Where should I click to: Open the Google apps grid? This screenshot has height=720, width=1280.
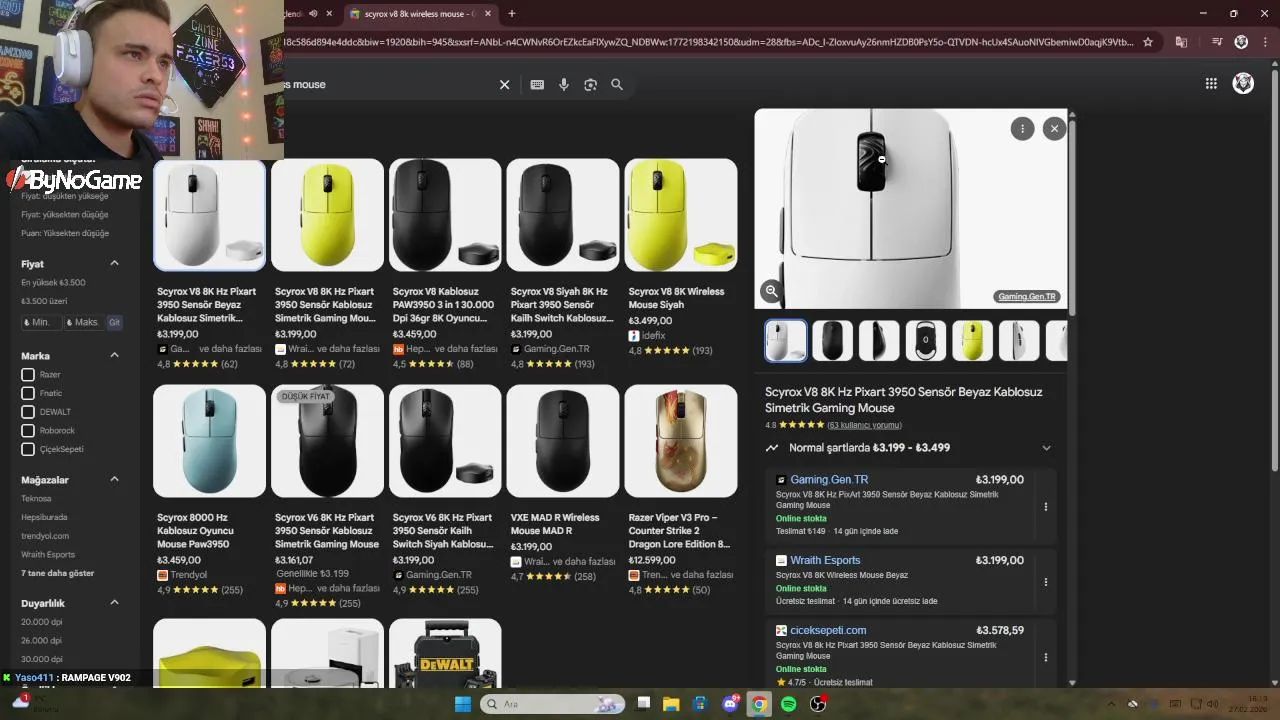tap(1211, 84)
